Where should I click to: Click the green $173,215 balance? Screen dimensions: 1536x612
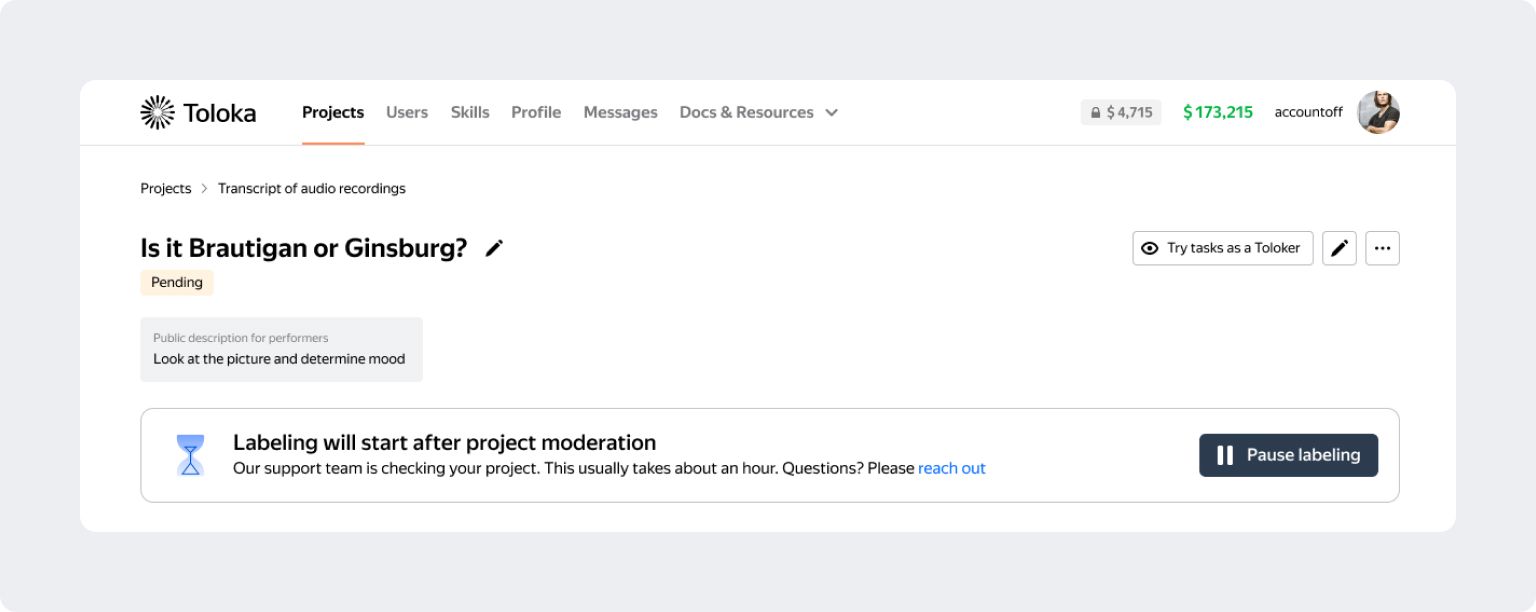[x=1218, y=112]
